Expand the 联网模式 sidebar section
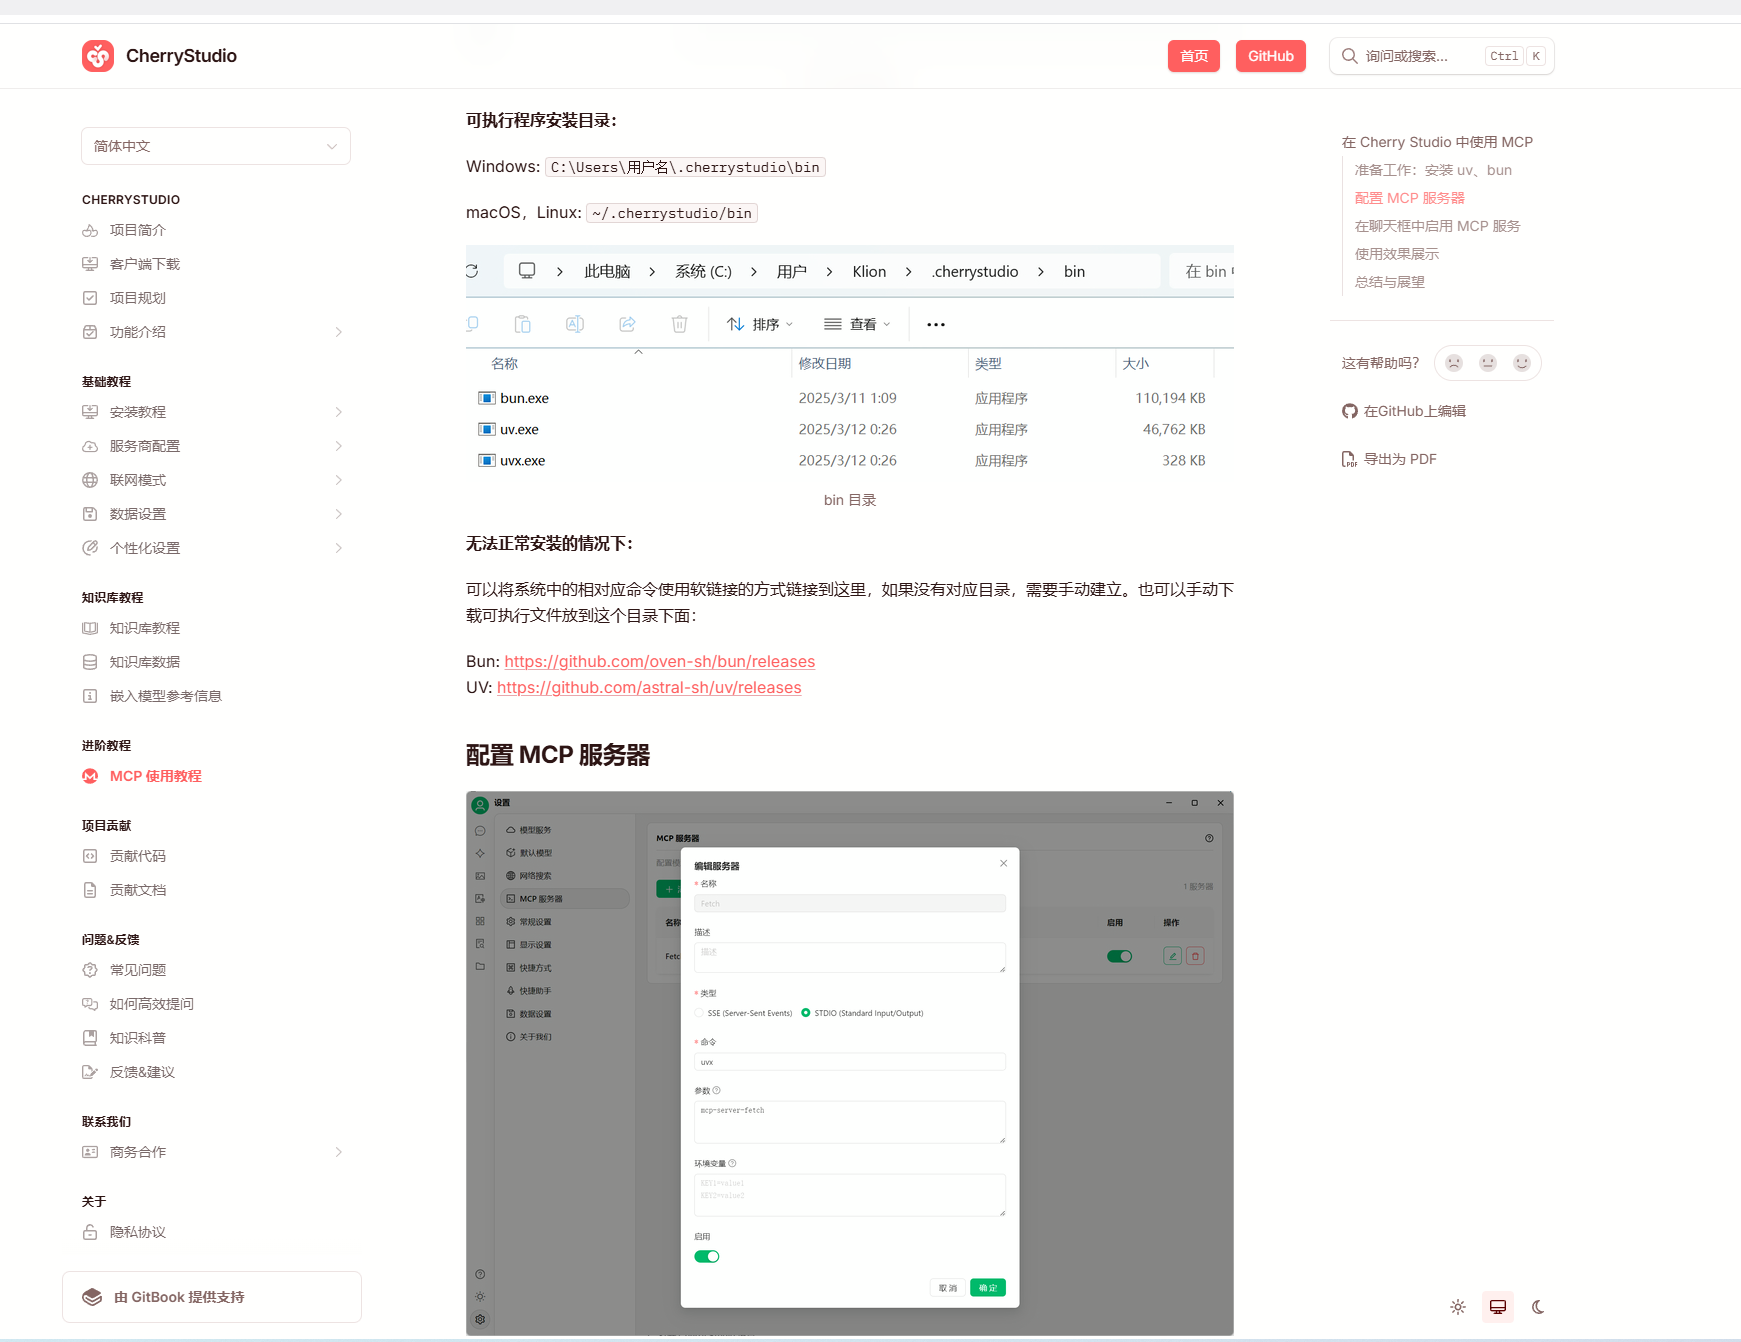Viewport: 1741px width, 1342px height. tap(339, 480)
